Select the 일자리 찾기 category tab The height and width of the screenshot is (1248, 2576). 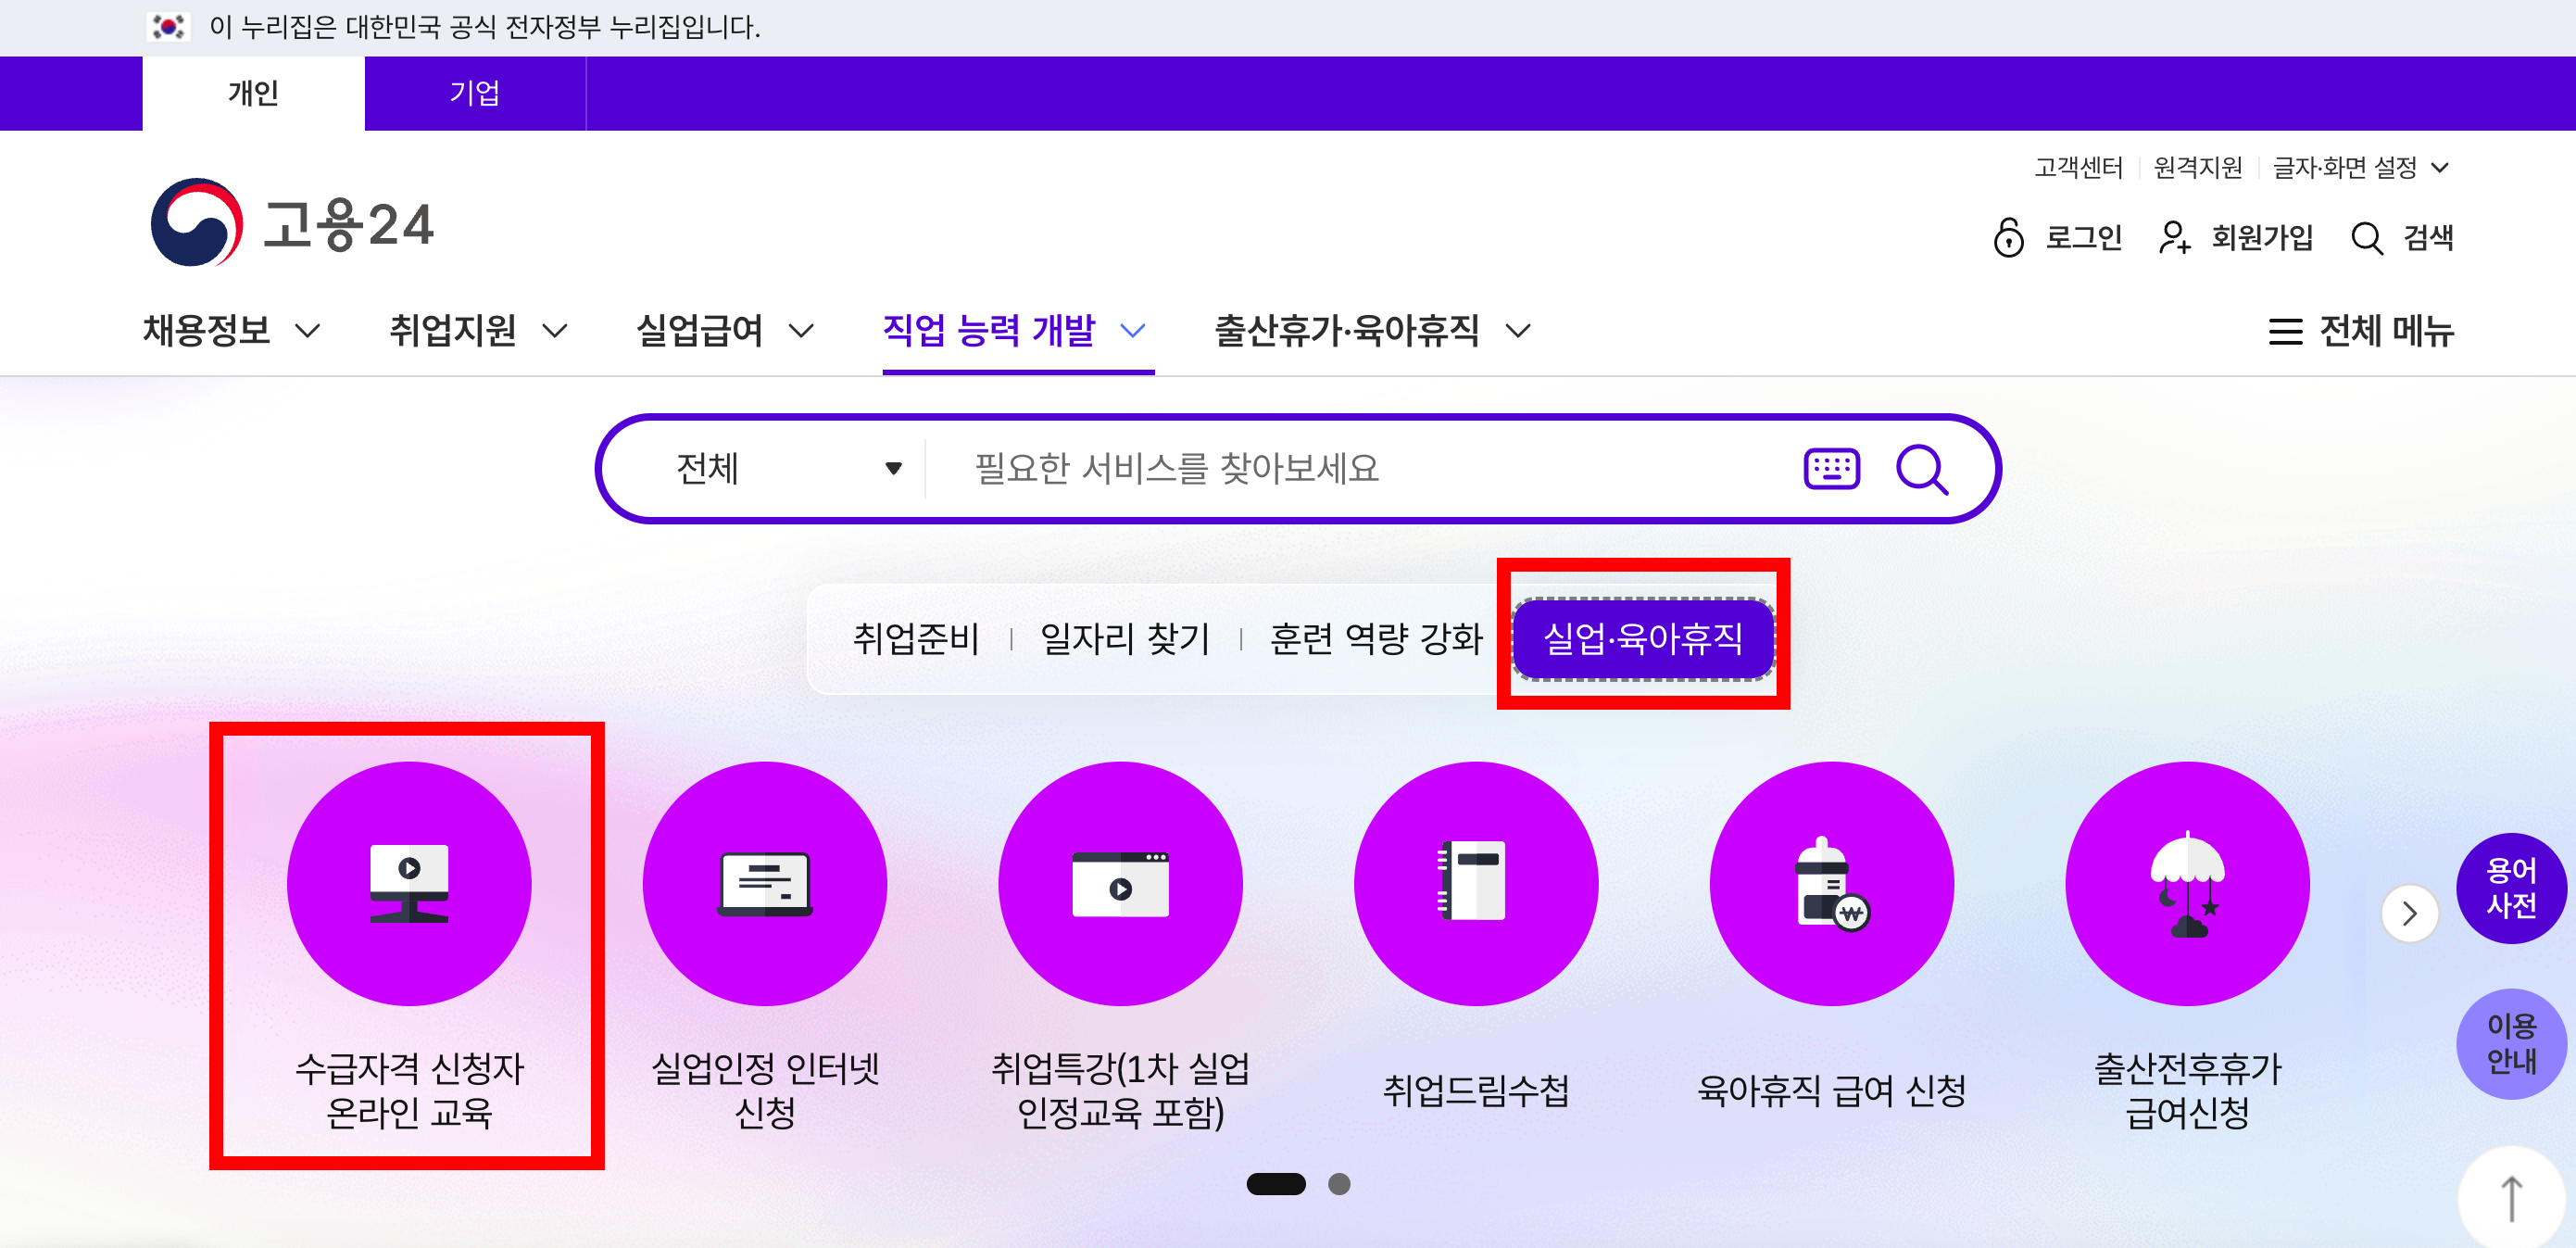tap(1125, 639)
